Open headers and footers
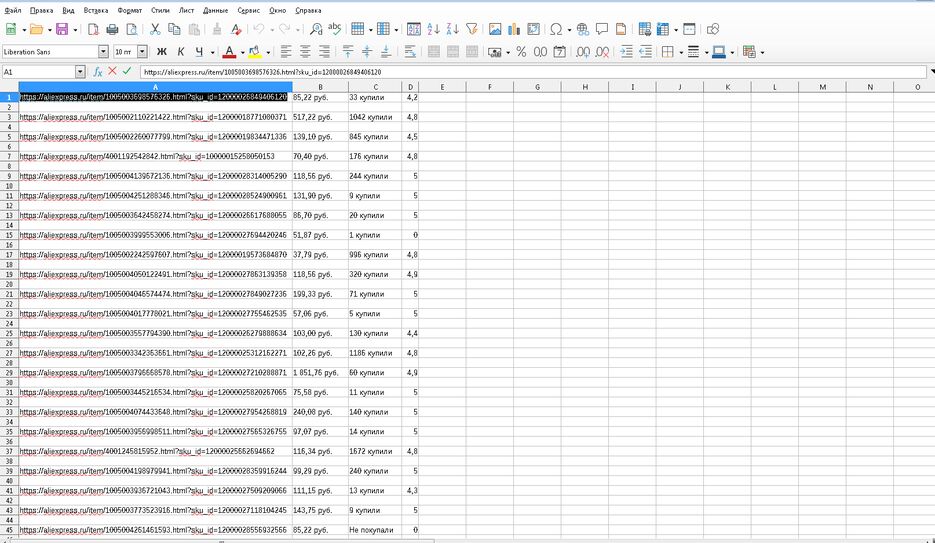Image resolution: width=935 pixels, height=543 pixels. [x=621, y=29]
